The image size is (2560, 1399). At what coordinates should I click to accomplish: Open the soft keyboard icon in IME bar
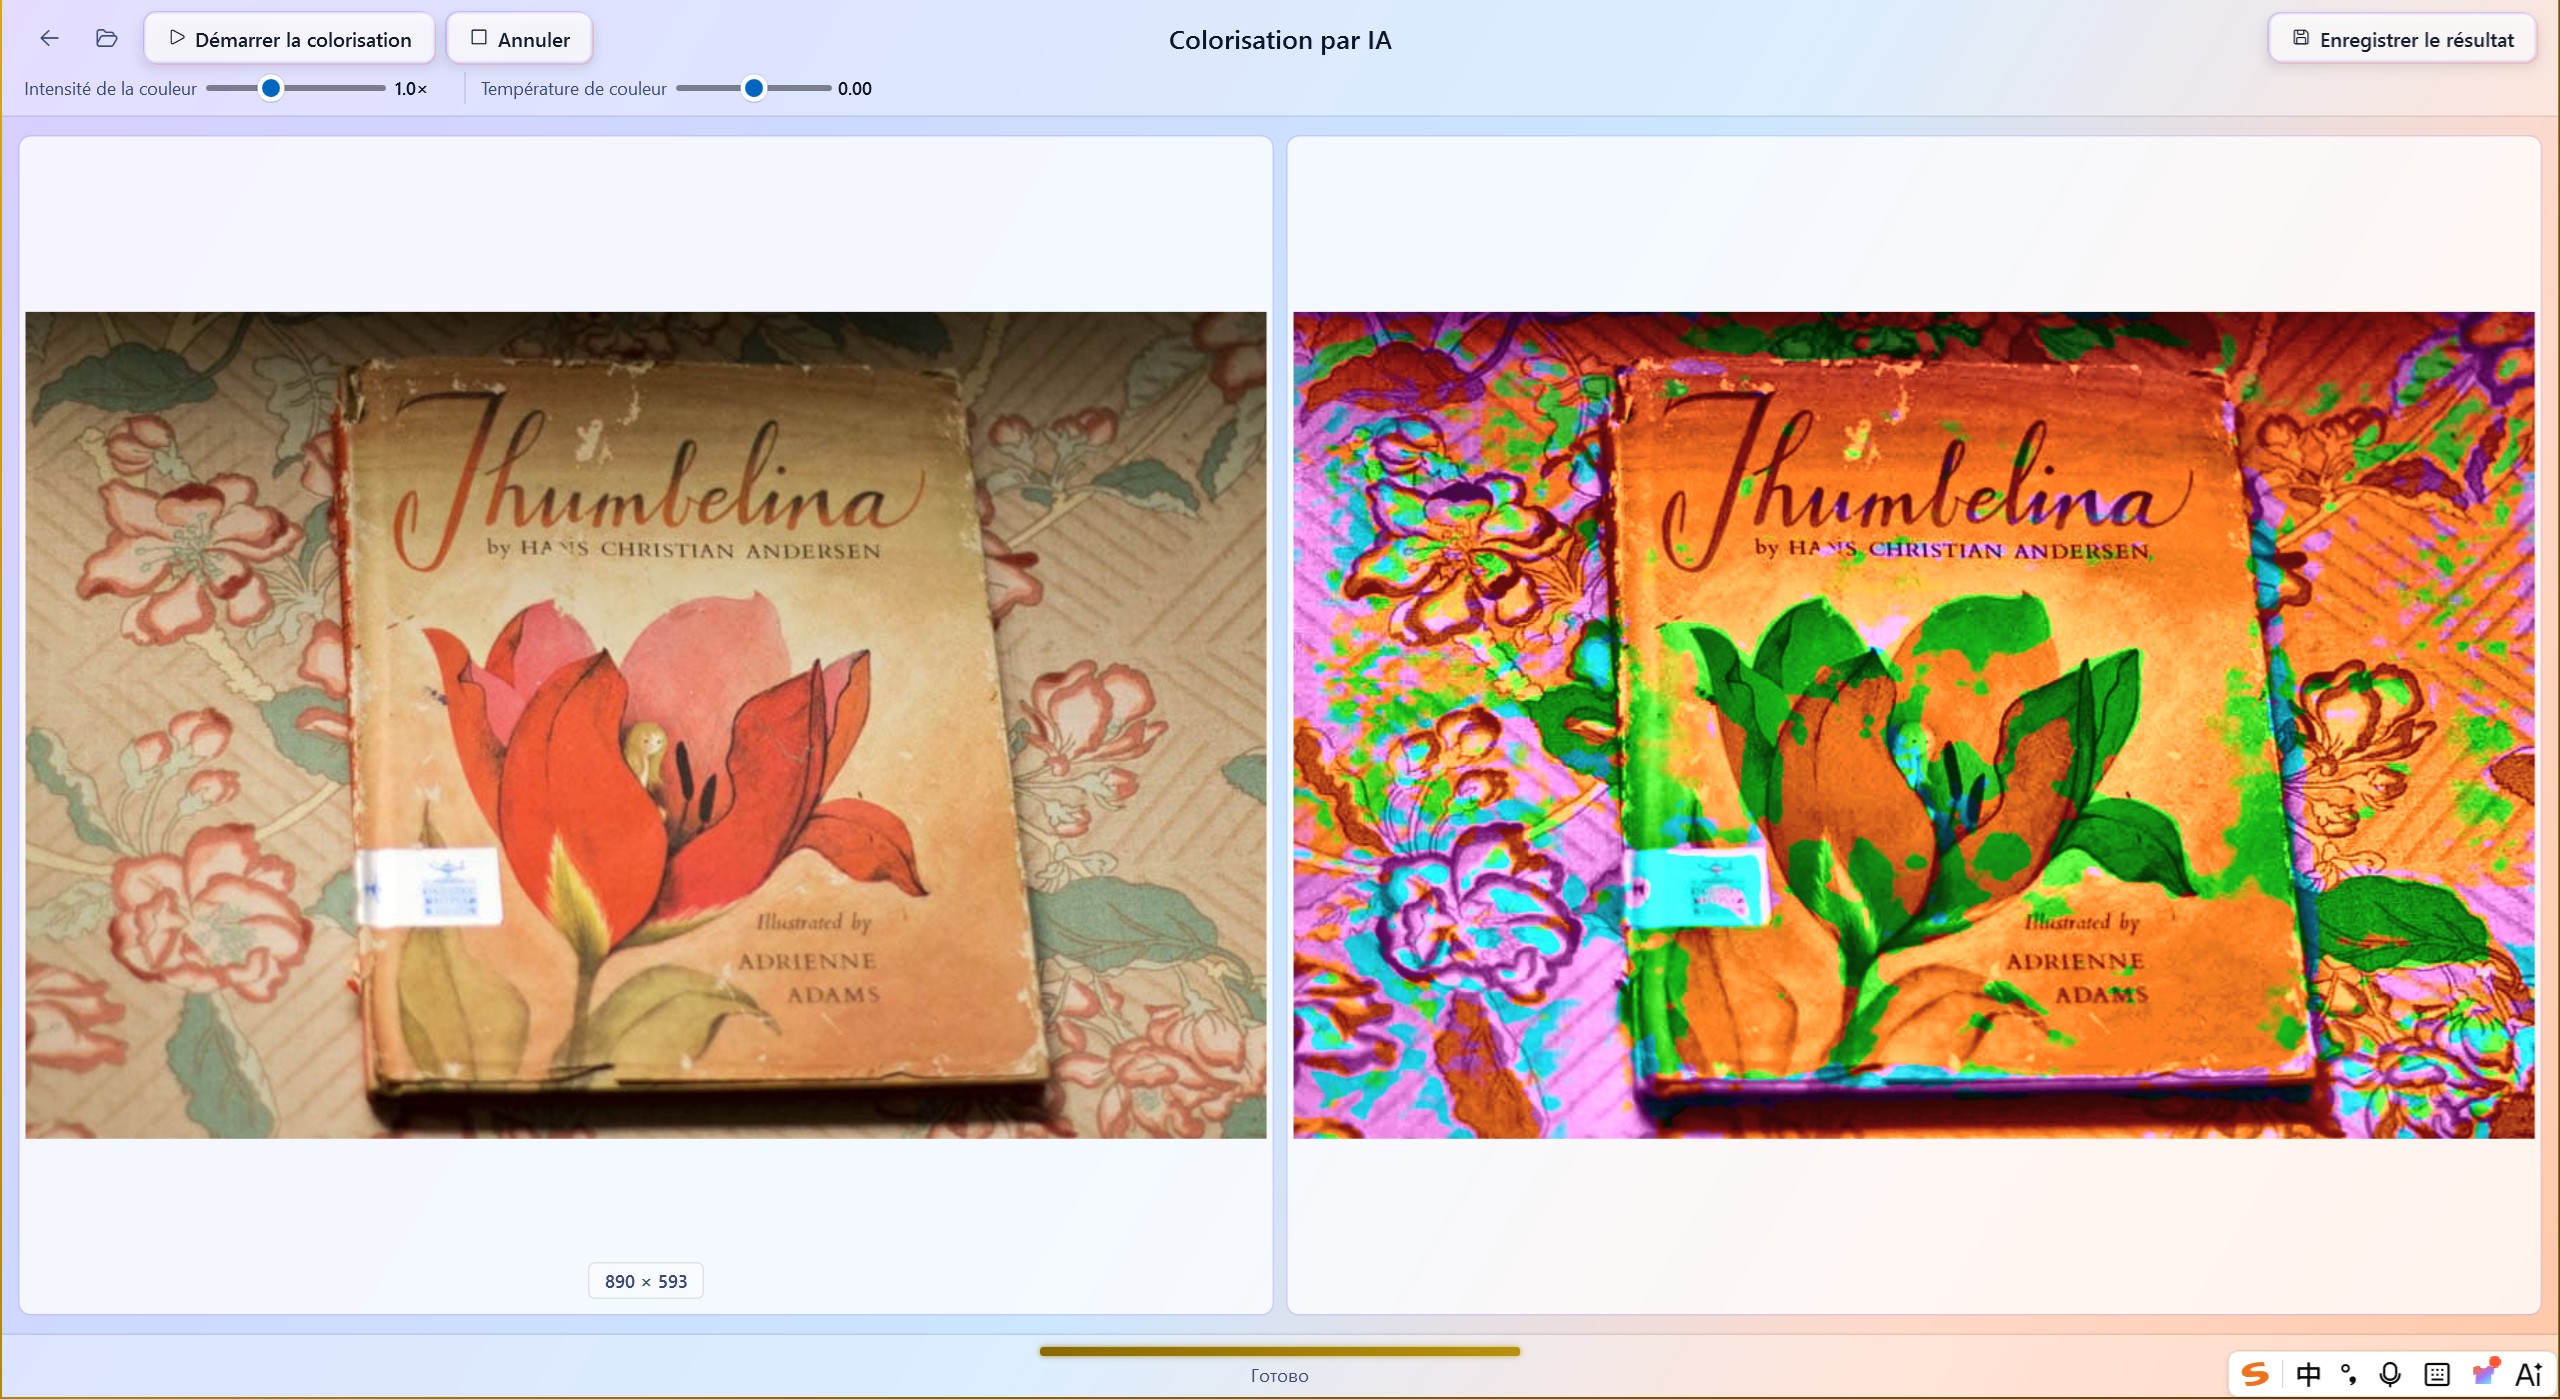pyautogui.click(x=2437, y=1374)
